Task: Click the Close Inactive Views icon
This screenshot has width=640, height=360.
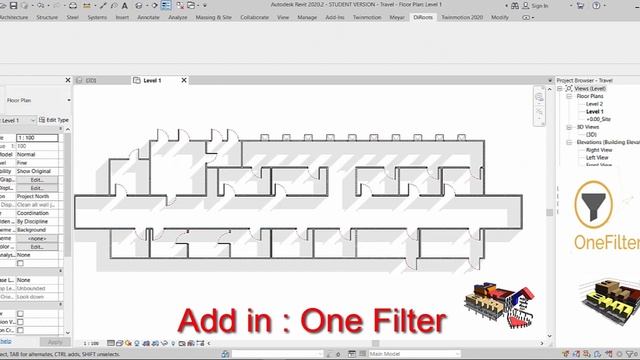Action: point(180,6)
